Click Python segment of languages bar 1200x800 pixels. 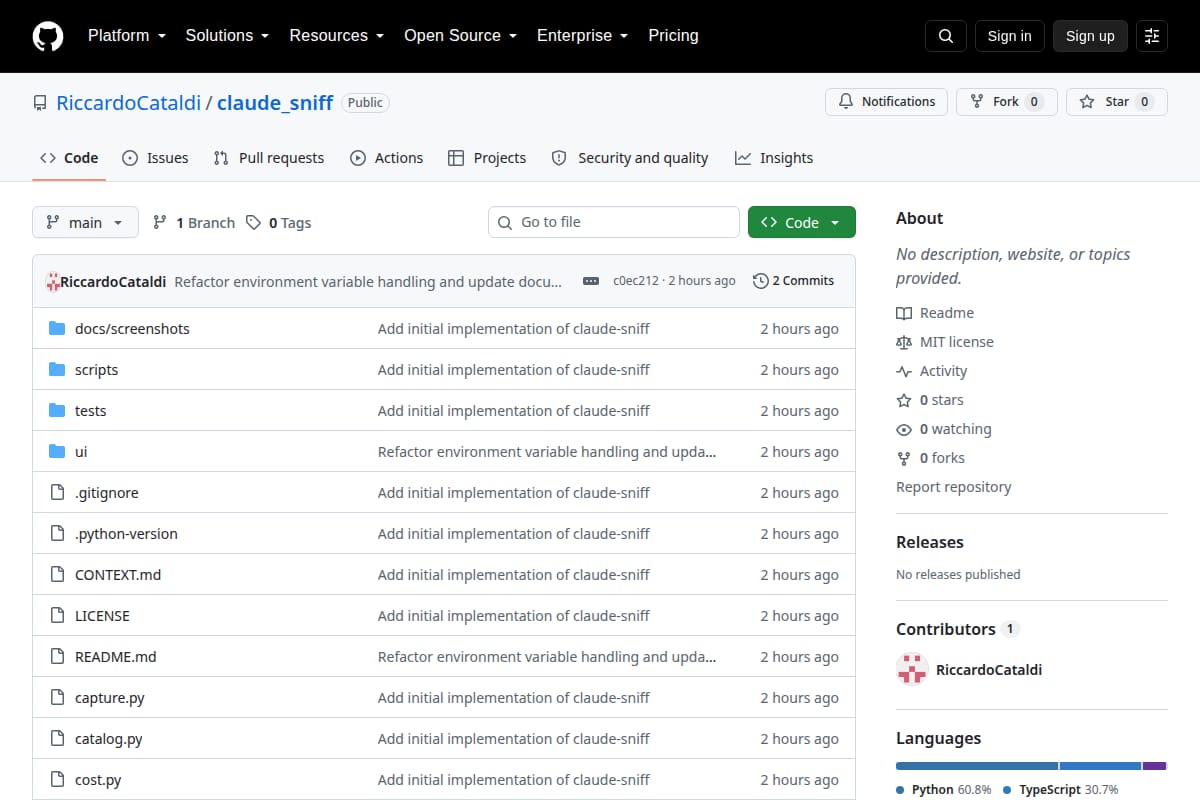click(x=977, y=766)
